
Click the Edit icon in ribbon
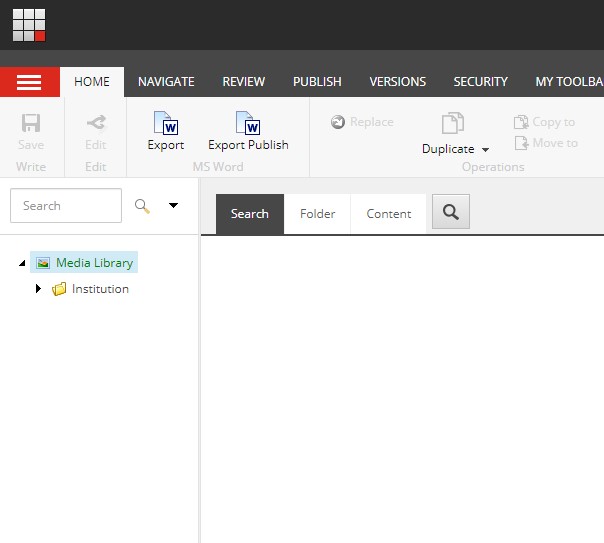(96, 123)
